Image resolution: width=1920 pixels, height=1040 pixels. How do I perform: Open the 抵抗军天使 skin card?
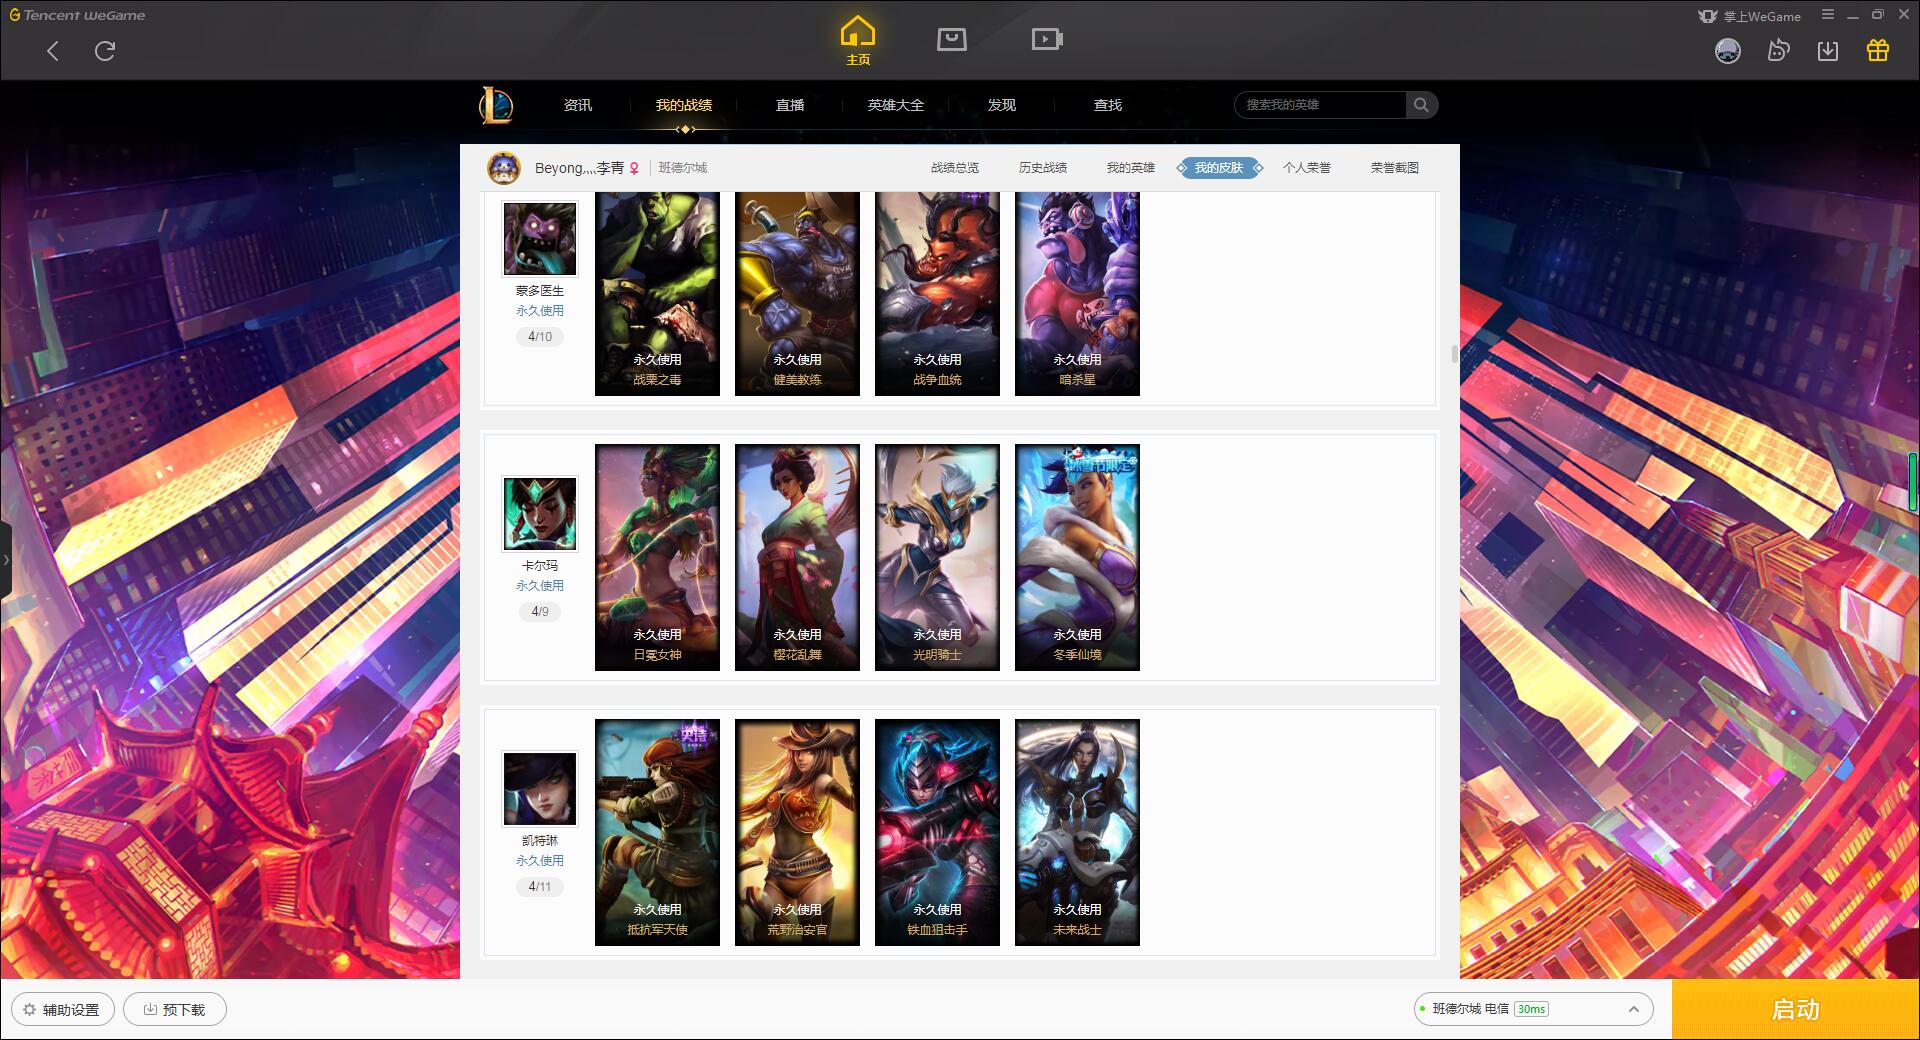coord(657,833)
